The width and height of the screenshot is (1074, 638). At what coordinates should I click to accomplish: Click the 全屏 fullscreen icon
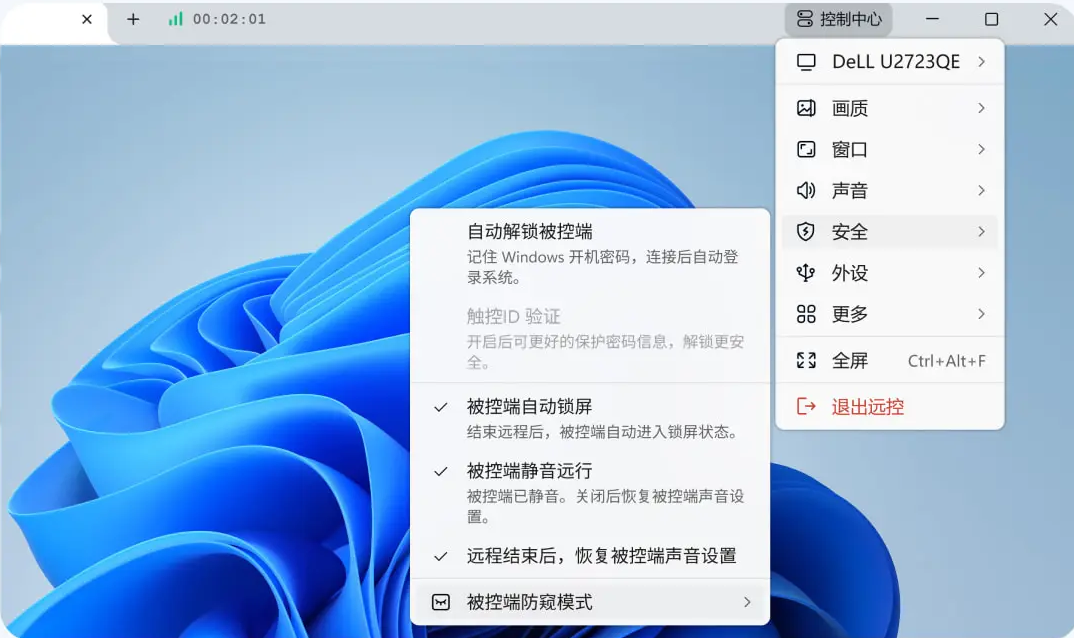808,360
